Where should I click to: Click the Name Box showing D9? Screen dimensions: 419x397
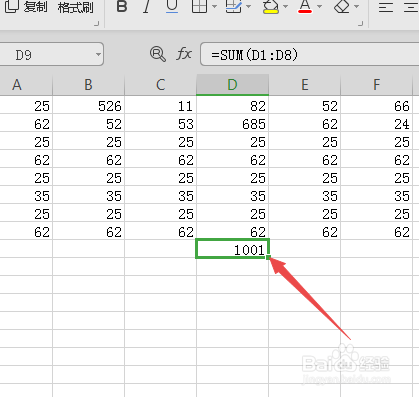tap(52, 54)
